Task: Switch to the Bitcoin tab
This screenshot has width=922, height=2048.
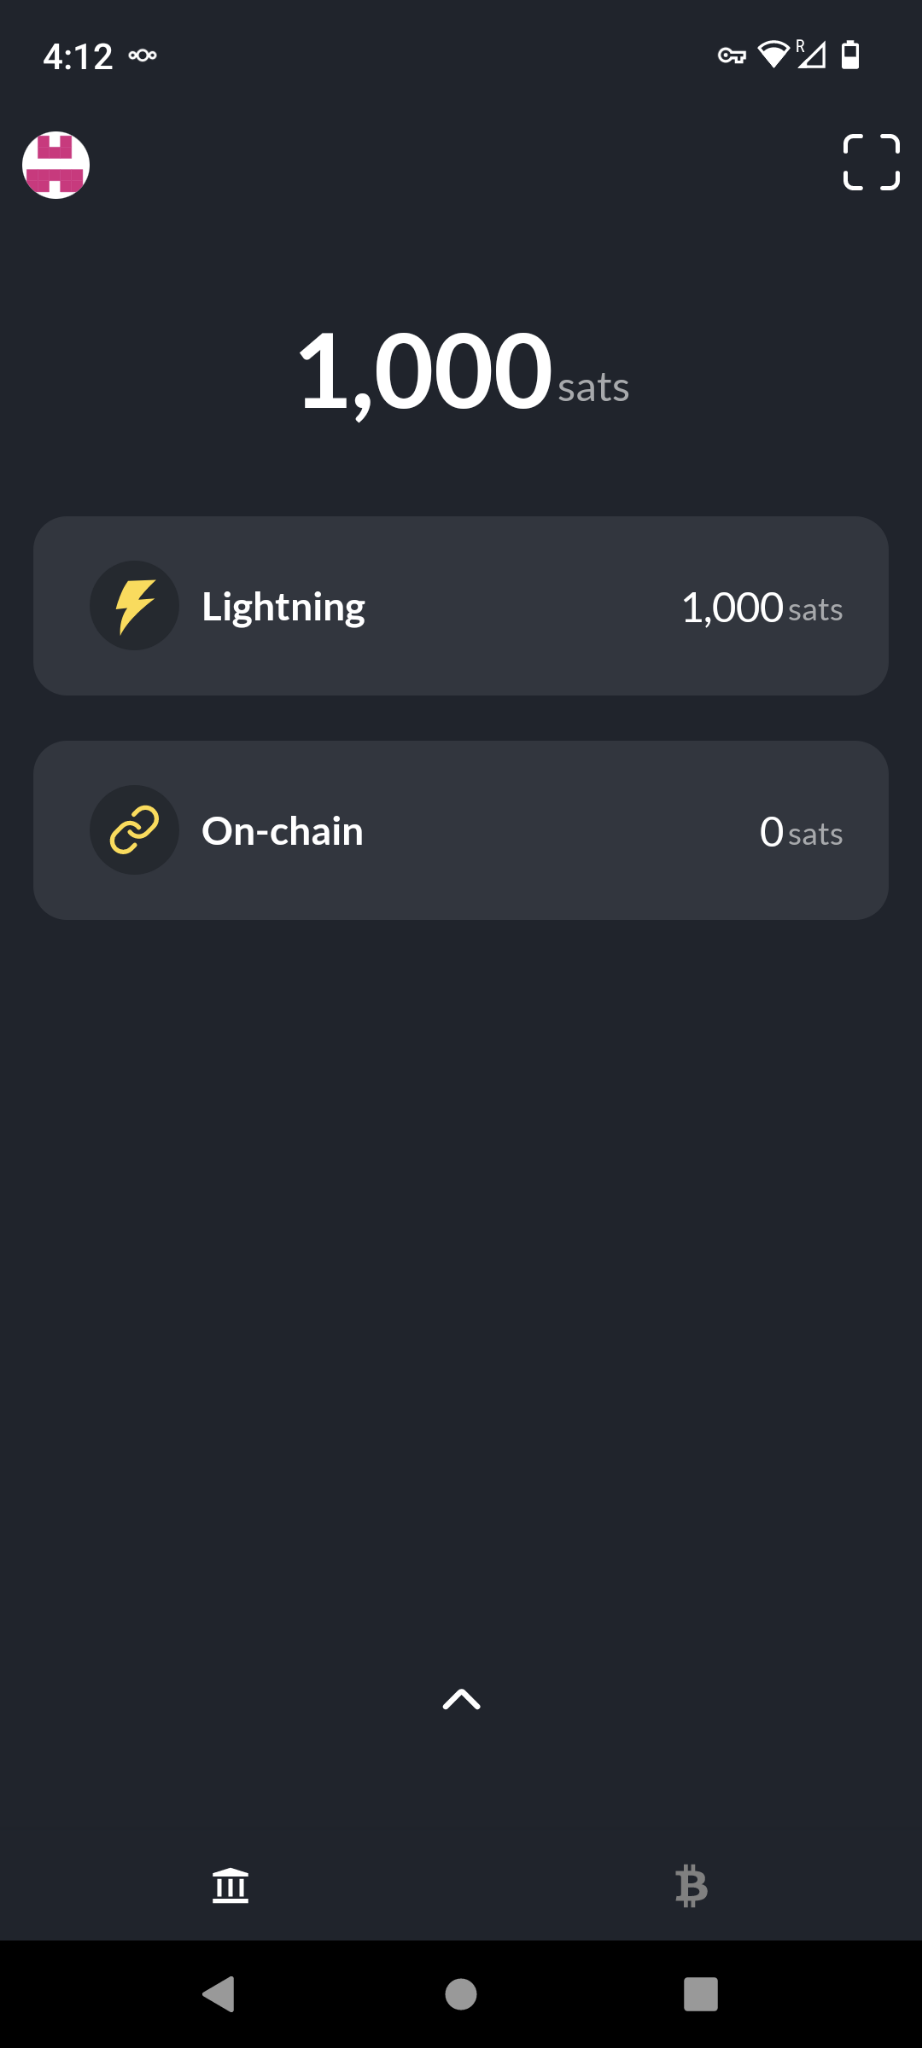Action: [x=691, y=1886]
